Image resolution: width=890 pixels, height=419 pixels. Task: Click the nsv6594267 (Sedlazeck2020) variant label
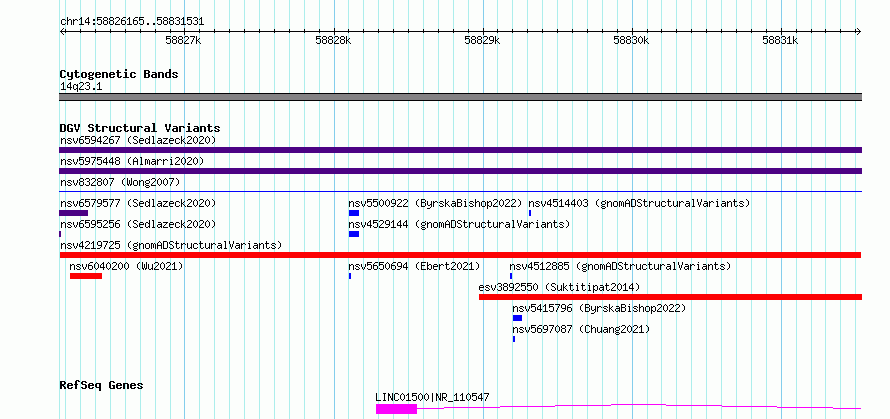pos(138,140)
